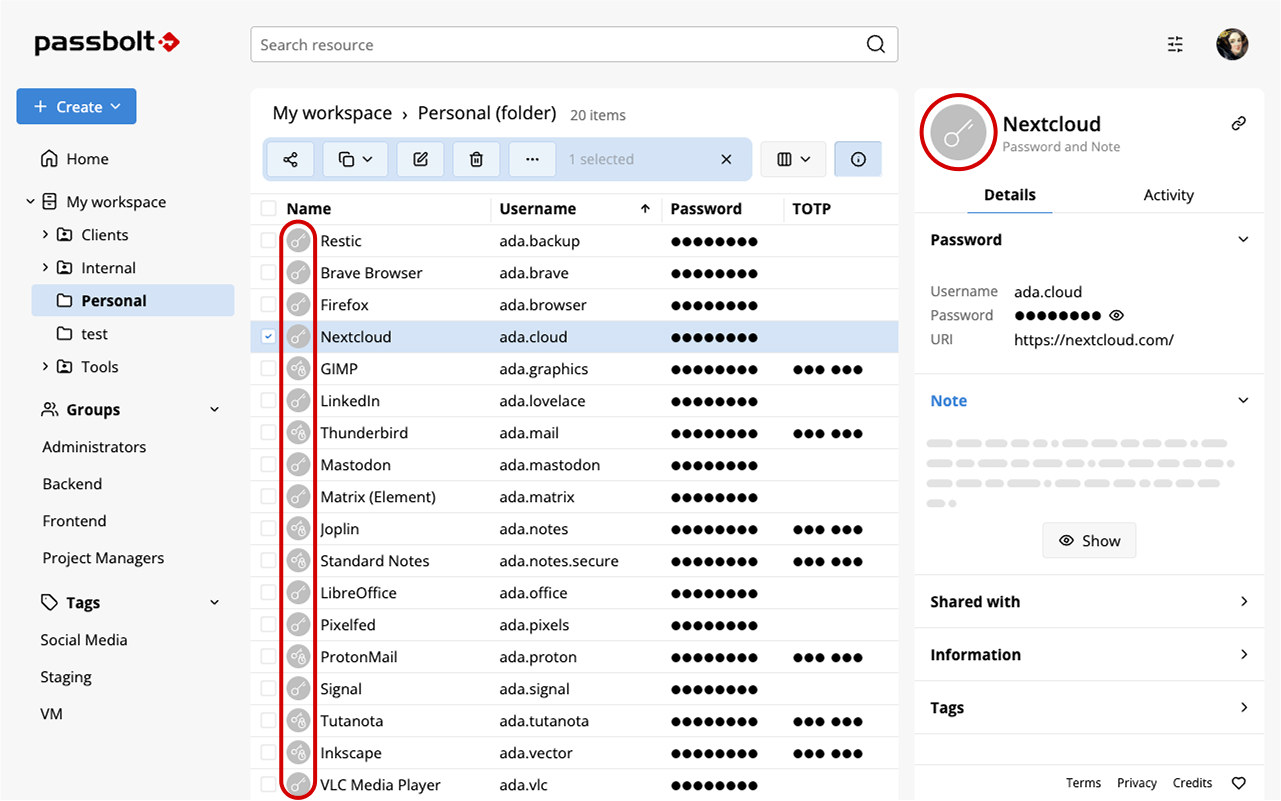Expand the Clients folder chevron
1281x801 pixels.
(45, 235)
